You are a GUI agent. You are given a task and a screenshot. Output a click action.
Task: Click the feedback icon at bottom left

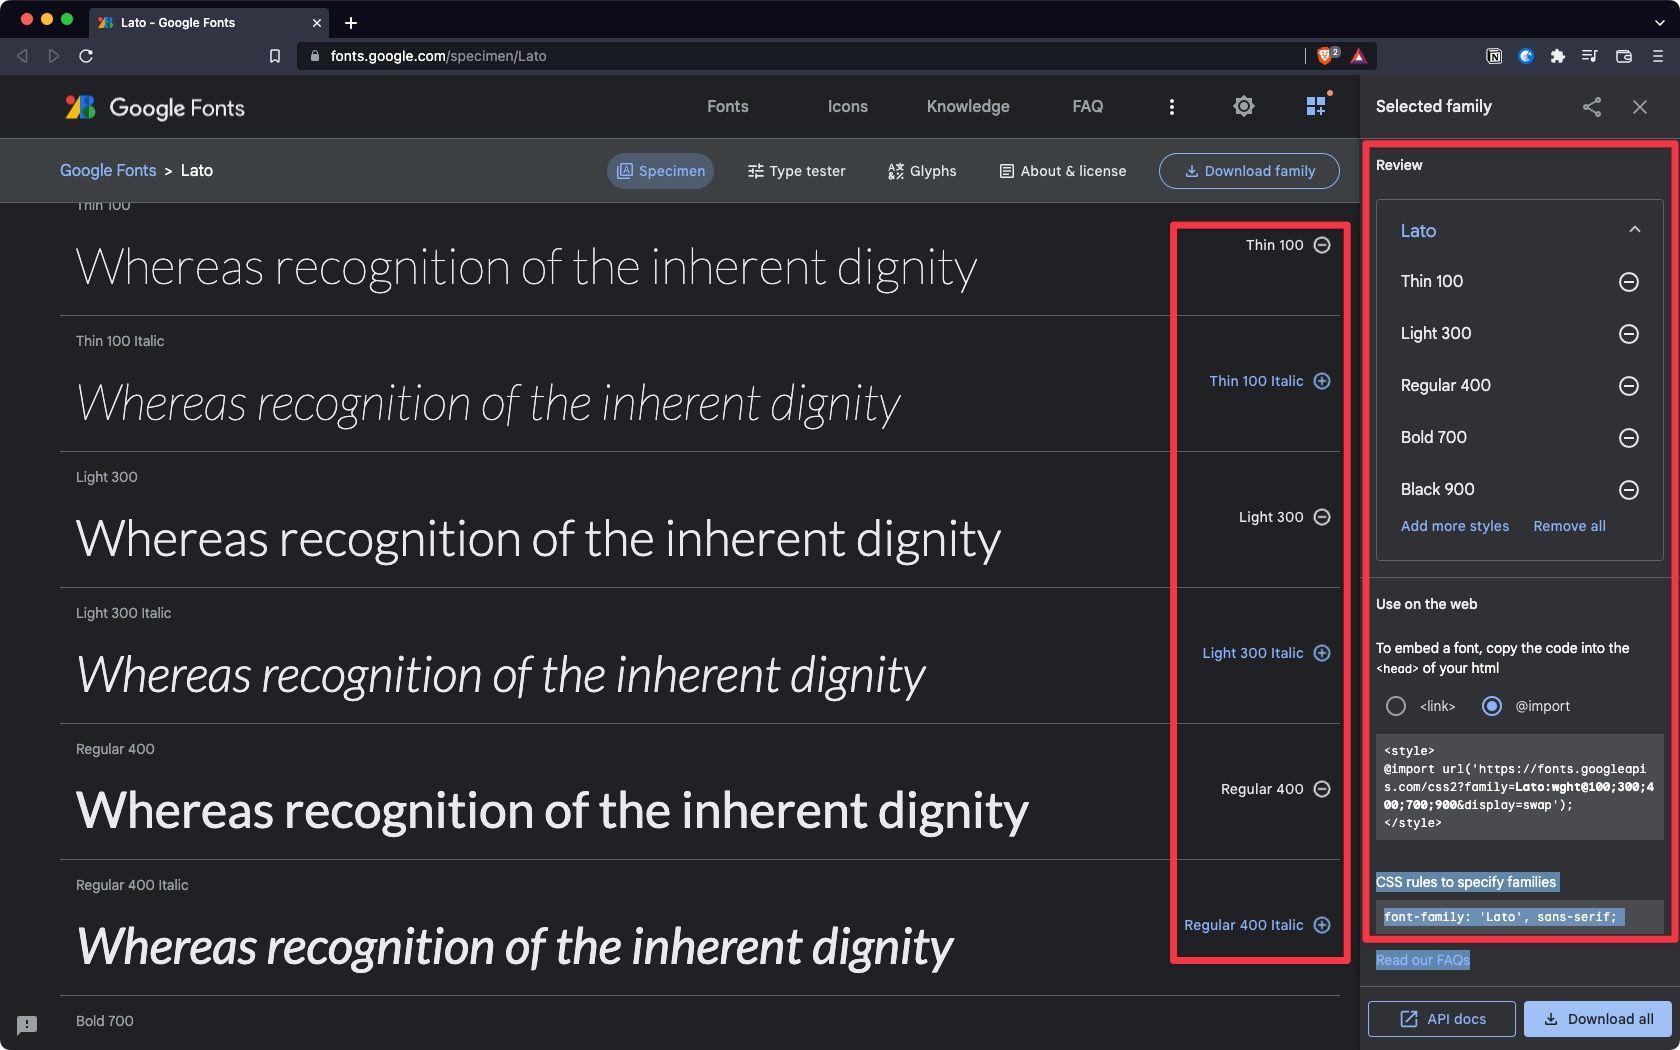27,1025
